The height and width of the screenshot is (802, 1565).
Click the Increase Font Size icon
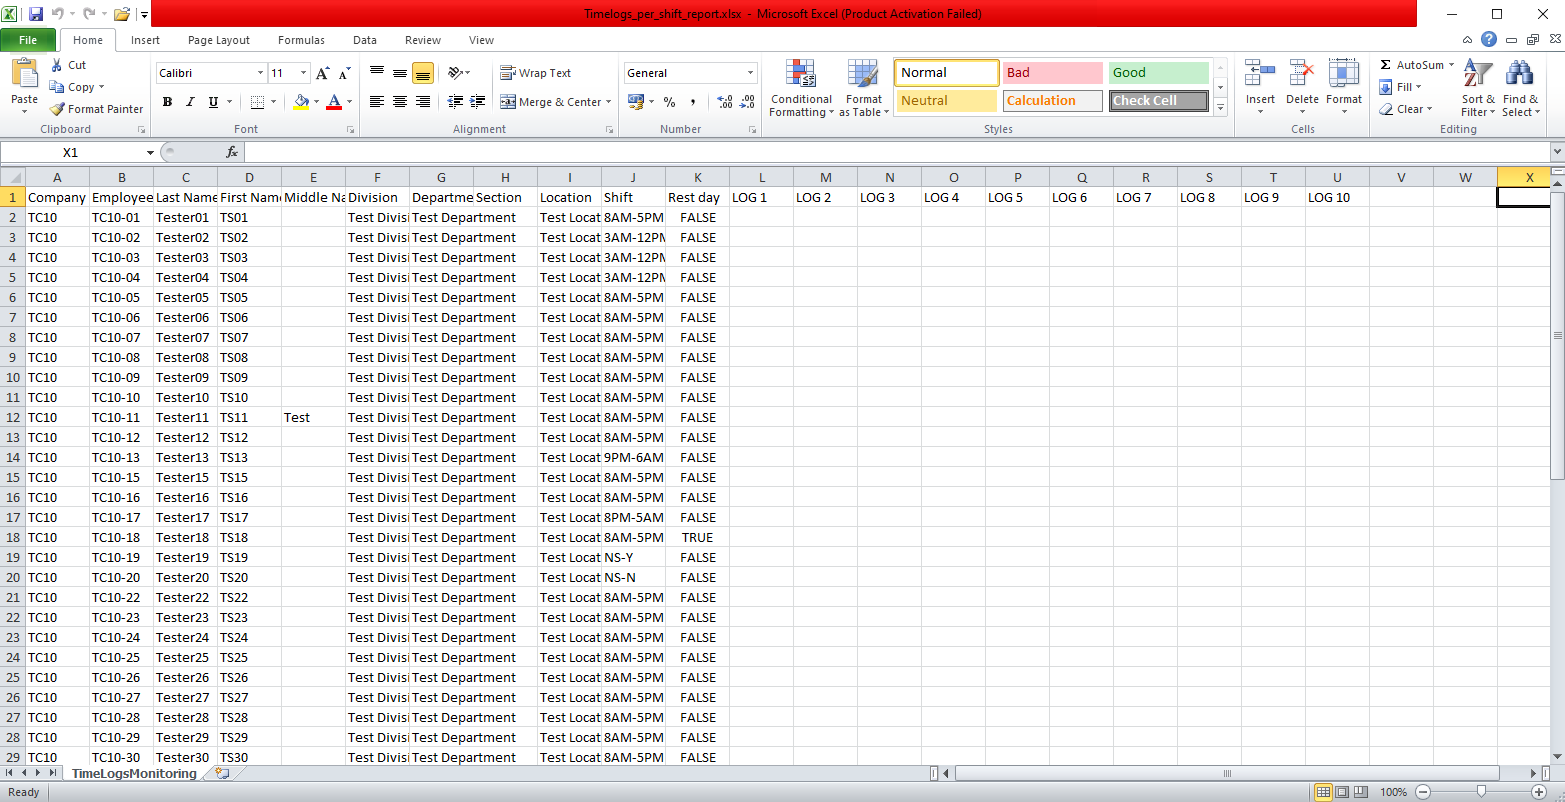click(x=322, y=73)
